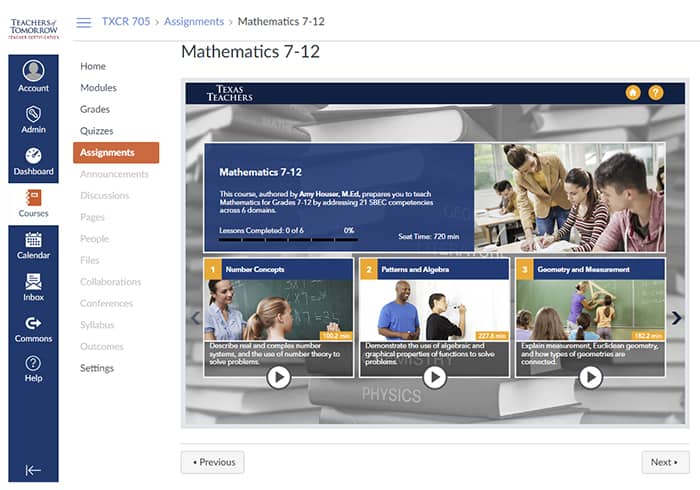Open Files in course navigation
This screenshot has width=700, height=490.
pyautogui.click(x=89, y=260)
